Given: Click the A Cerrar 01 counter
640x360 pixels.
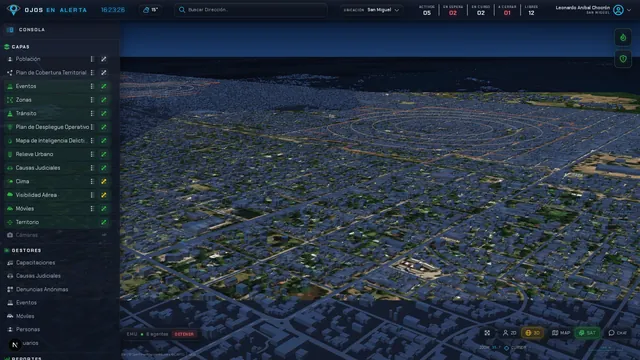Looking at the screenshot, I should (507, 10).
